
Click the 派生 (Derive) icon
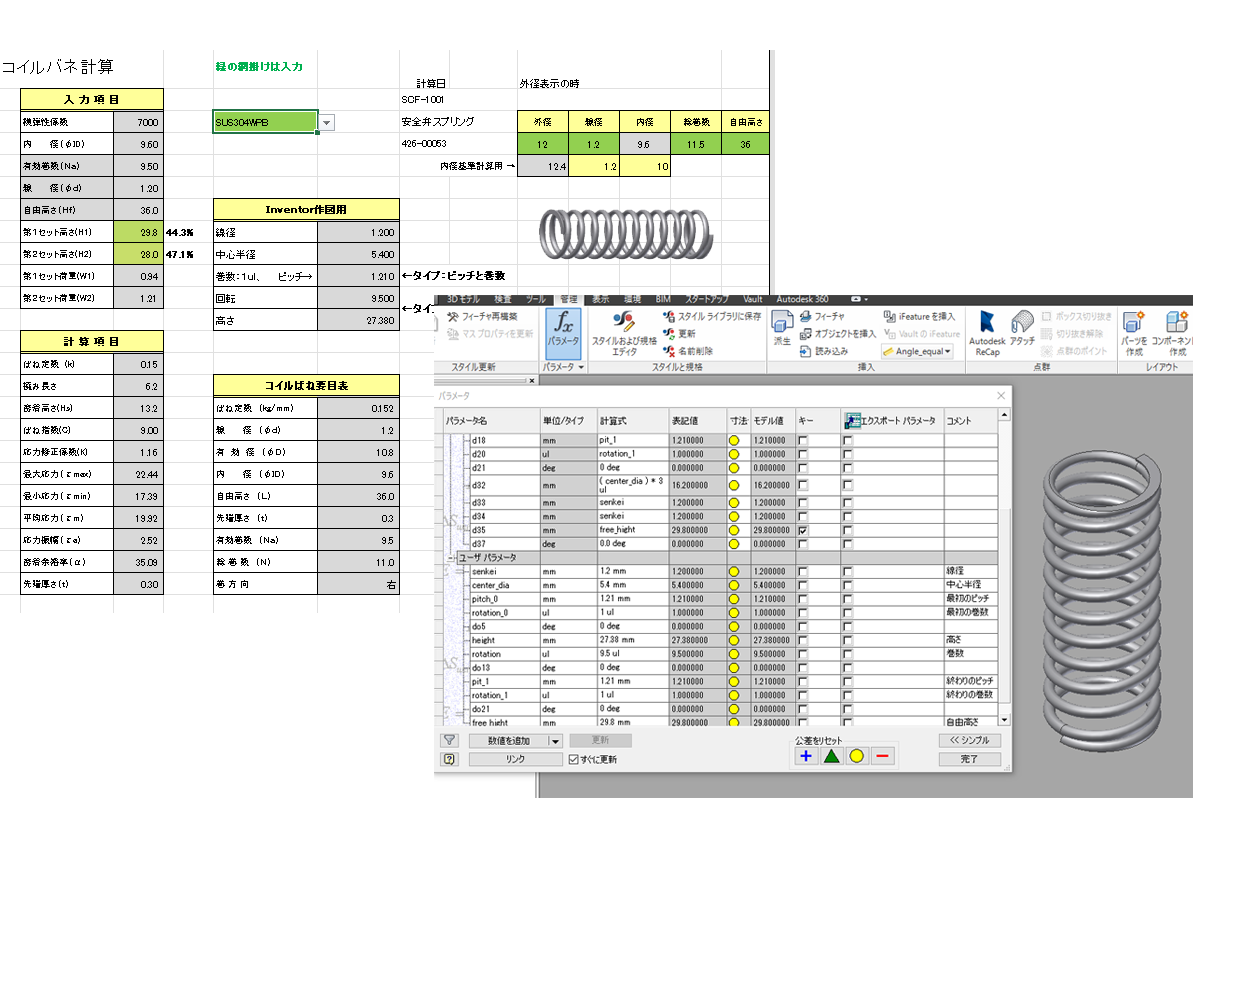[x=782, y=327]
